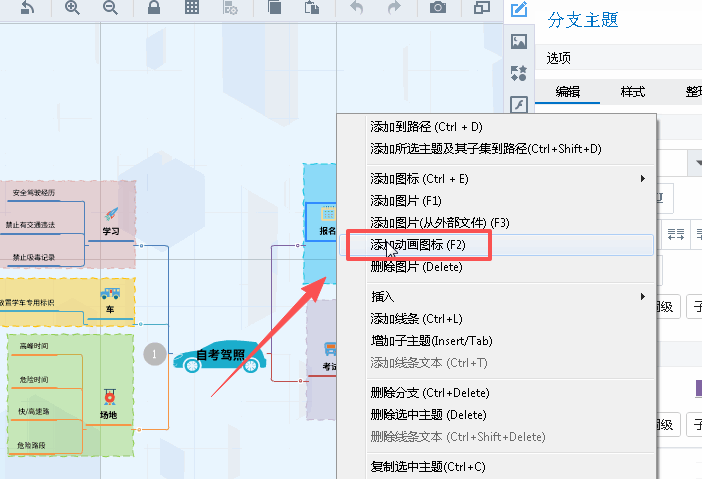Switch to the 编辑 tab

568,92
